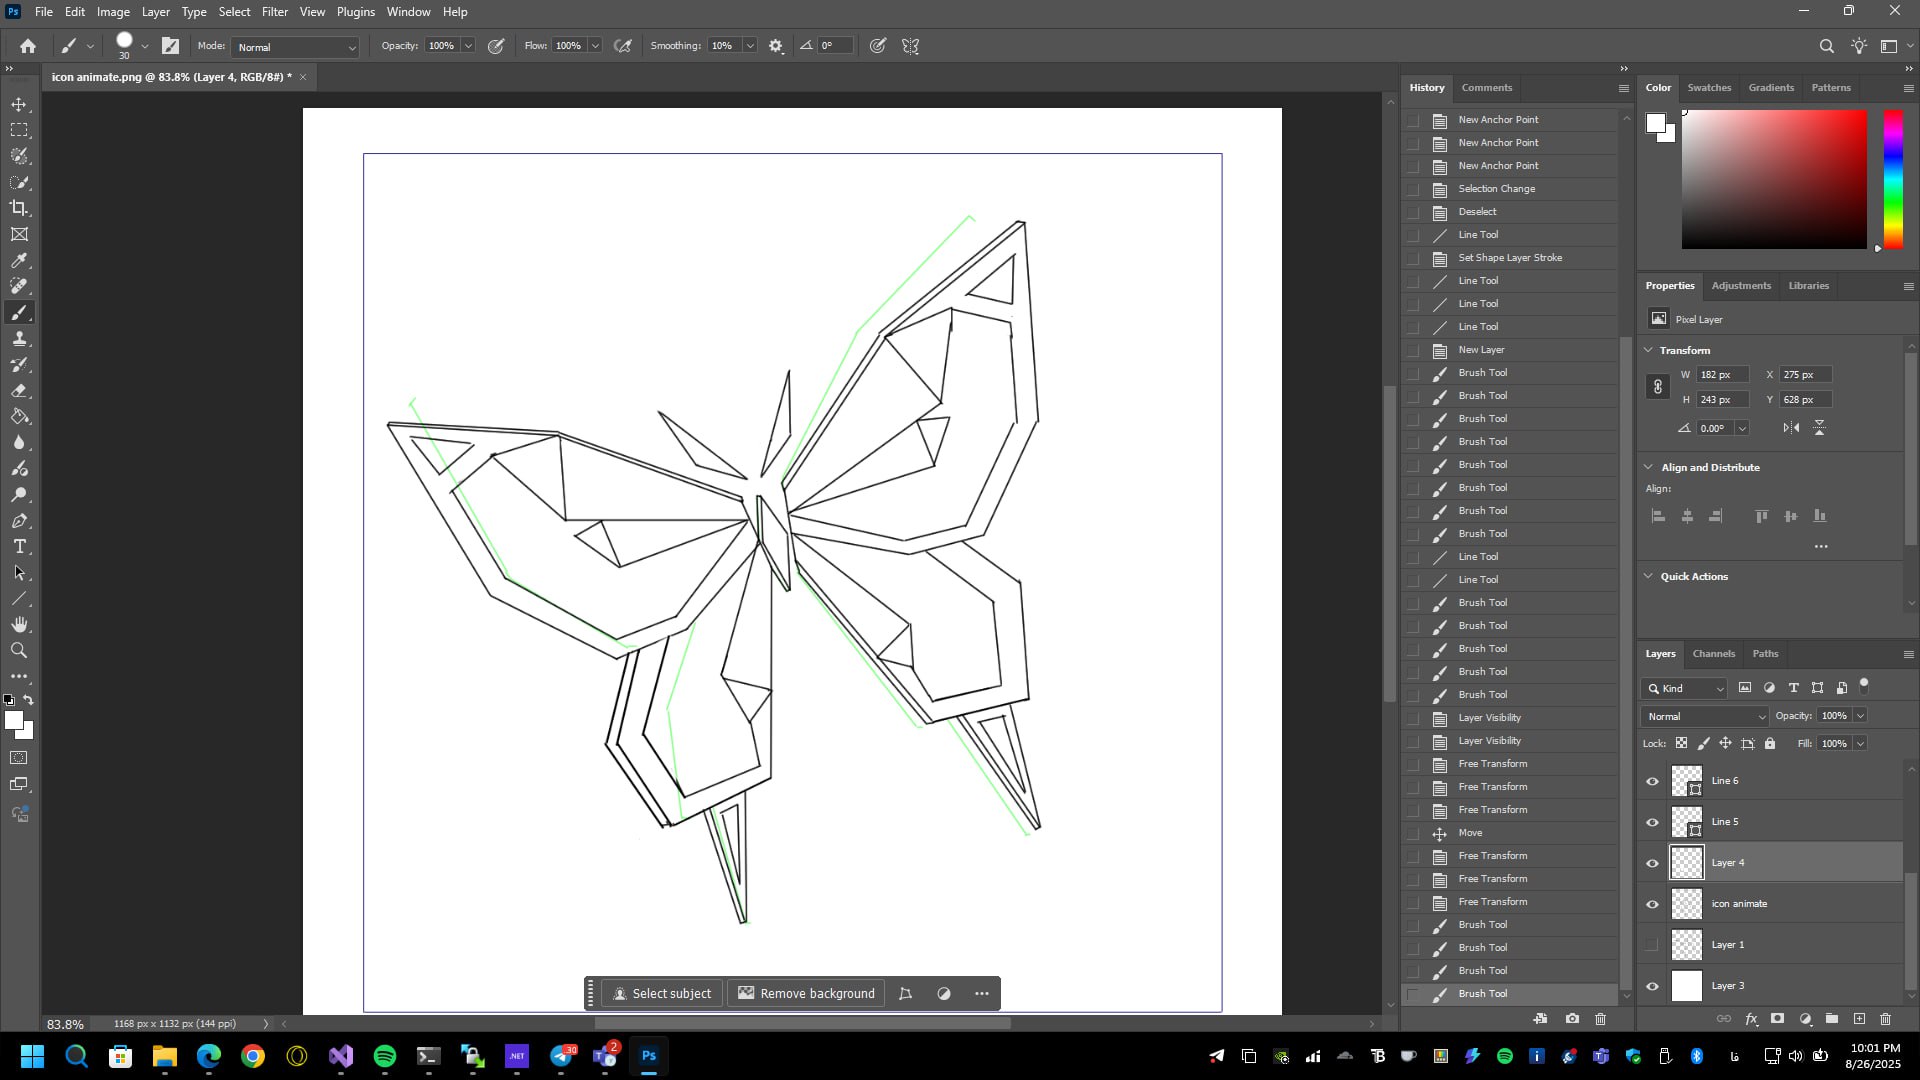Screen dimensions: 1920x1080
Task: Select the Horizontal Type tool
Action: tap(19, 547)
